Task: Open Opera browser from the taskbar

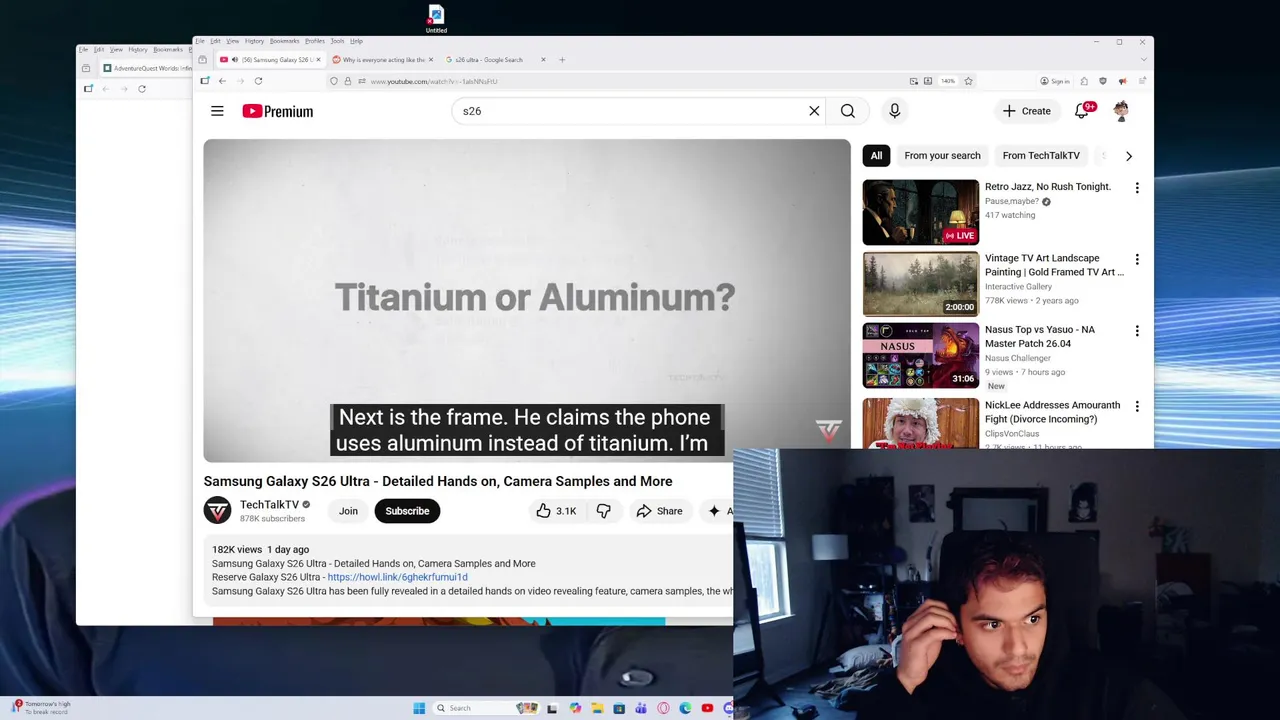Action: coord(663,708)
